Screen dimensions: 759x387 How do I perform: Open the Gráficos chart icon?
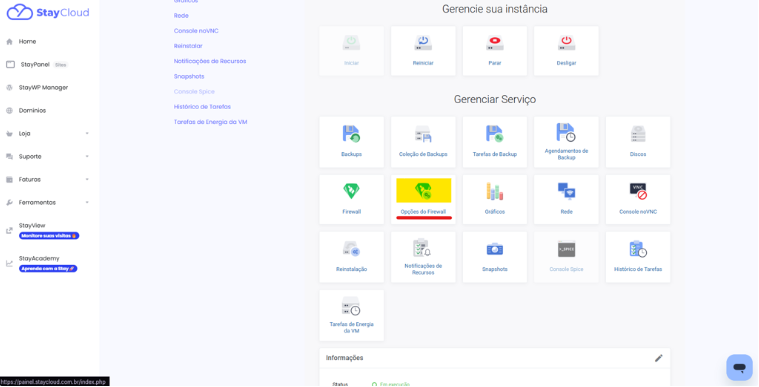tap(495, 191)
